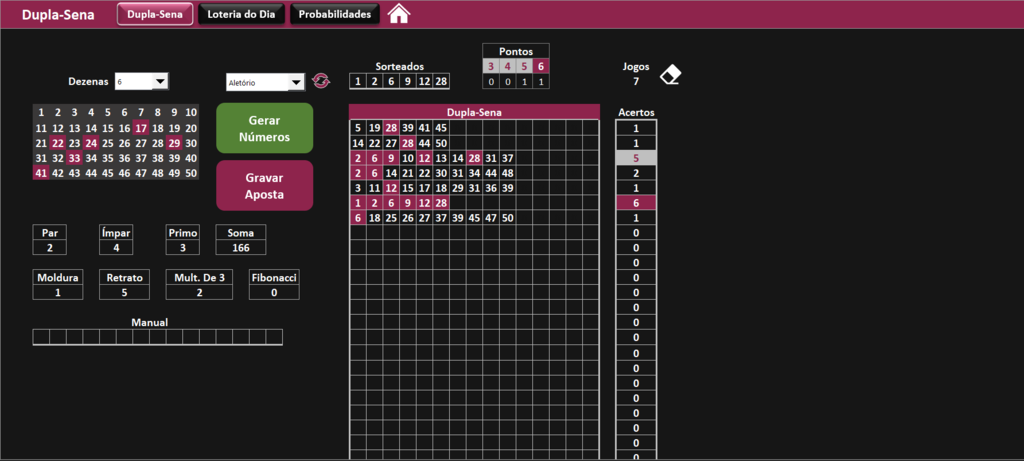The image size is (1024, 461).
Task: Click the Par count value
Action: tap(50, 247)
